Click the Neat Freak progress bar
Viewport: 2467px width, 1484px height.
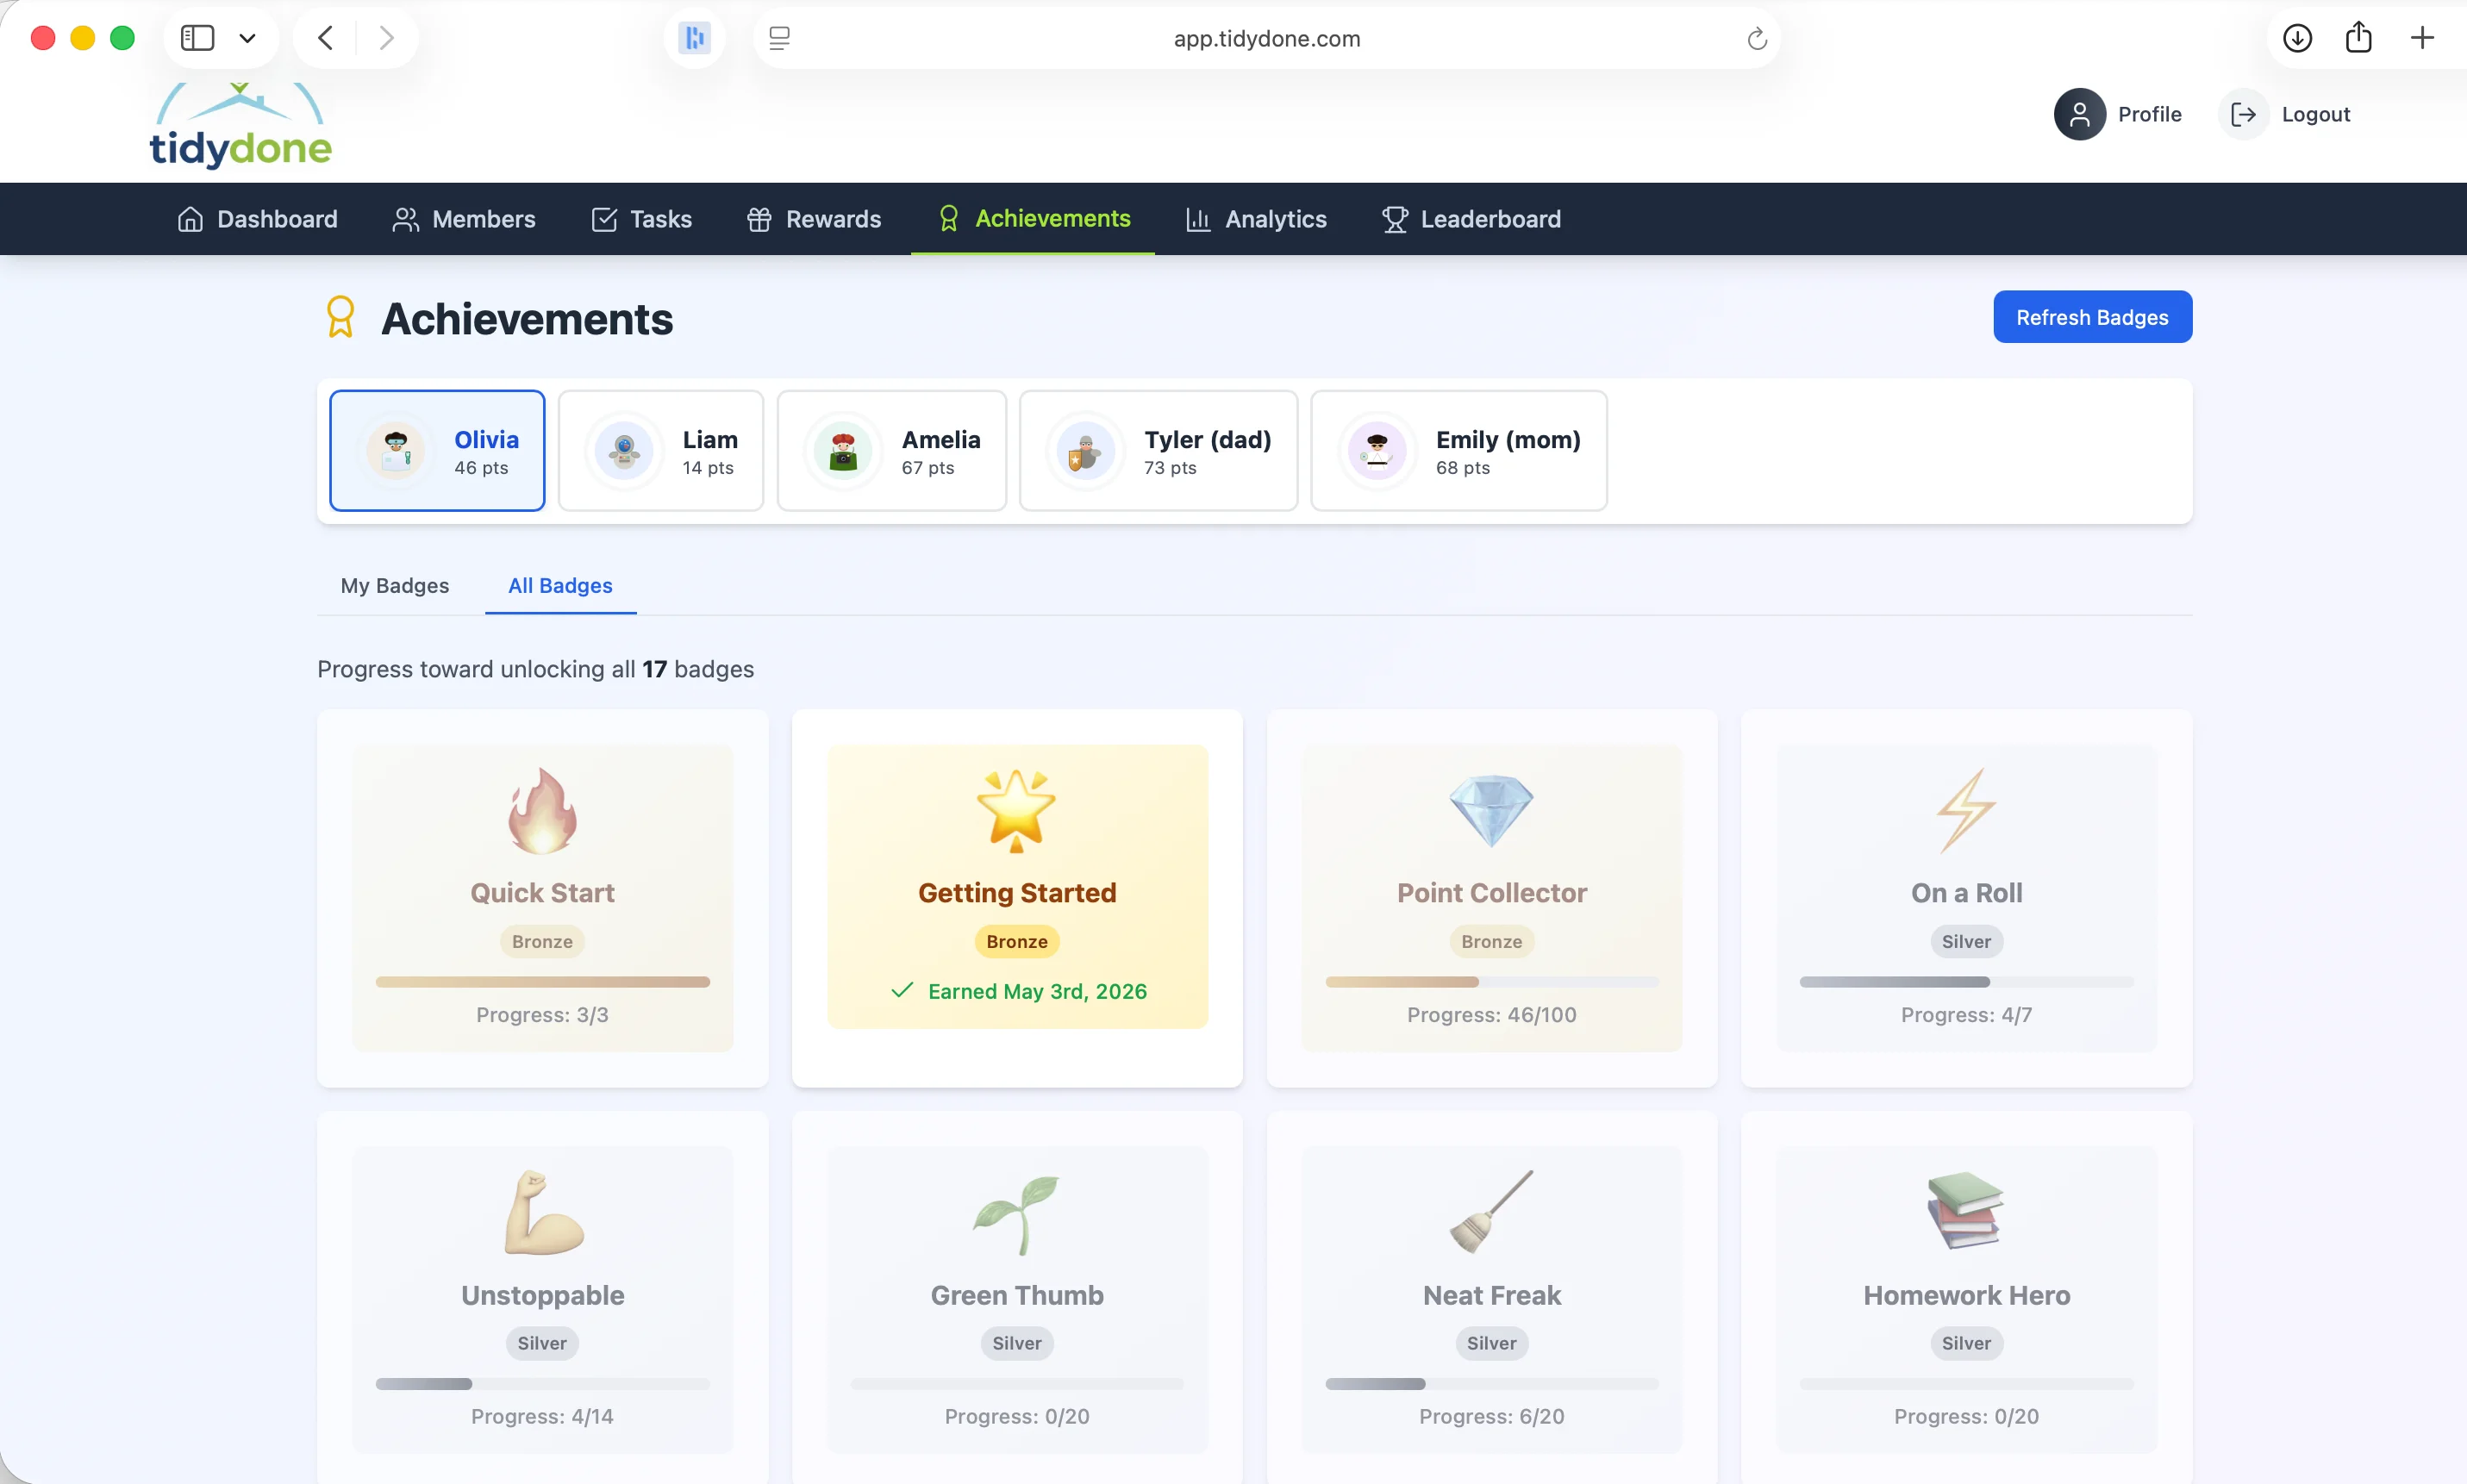click(1491, 1383)
